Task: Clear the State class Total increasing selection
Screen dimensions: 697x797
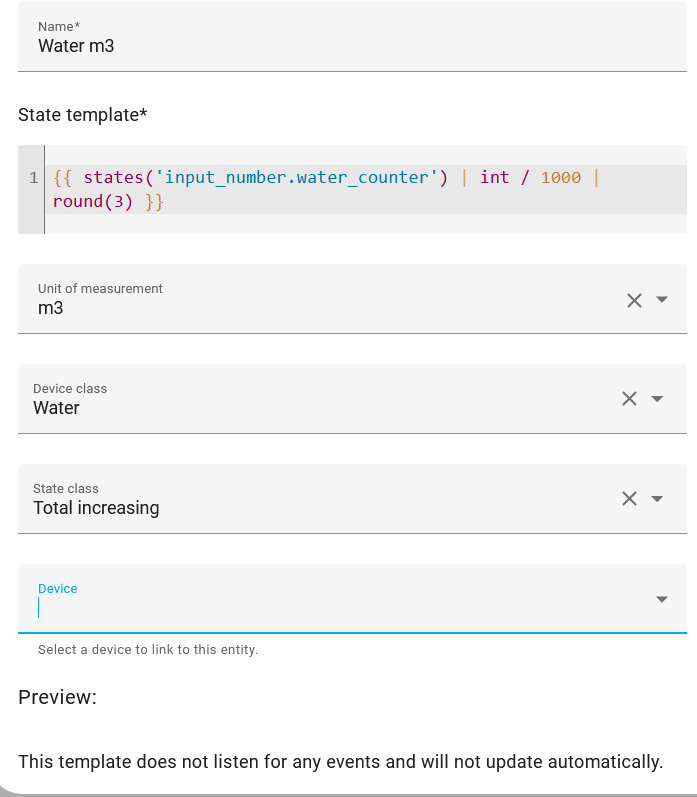Action: (629, 498)
